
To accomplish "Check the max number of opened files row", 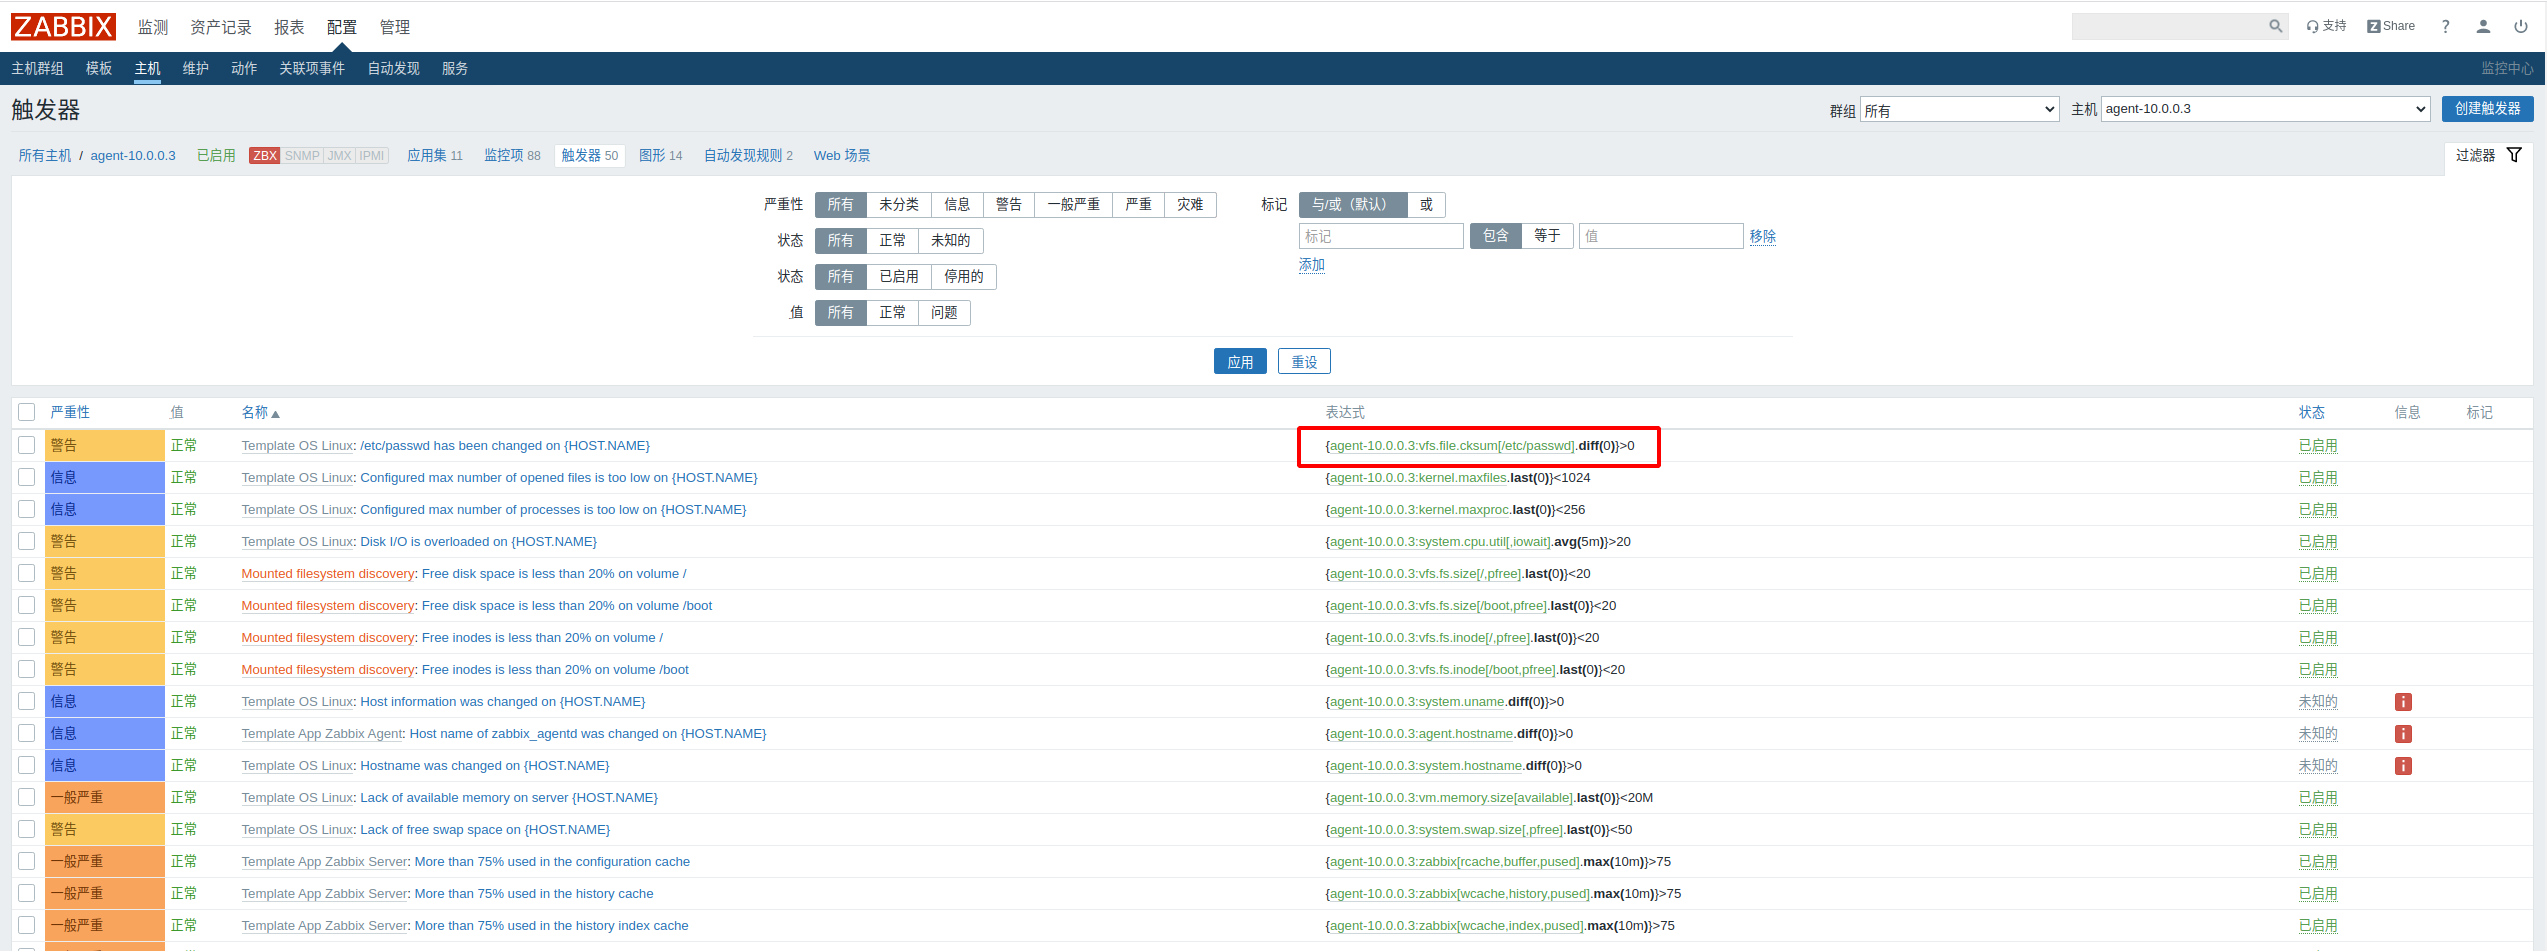I will click(x=27, y=477).
